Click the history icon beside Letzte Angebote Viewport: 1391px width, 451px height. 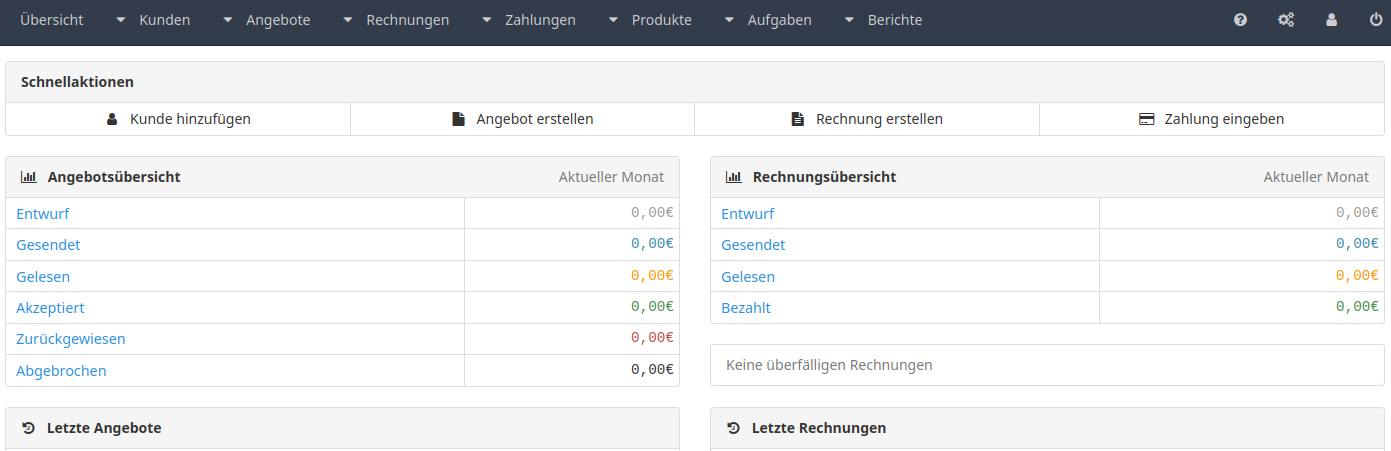click(x=28, y=428)
